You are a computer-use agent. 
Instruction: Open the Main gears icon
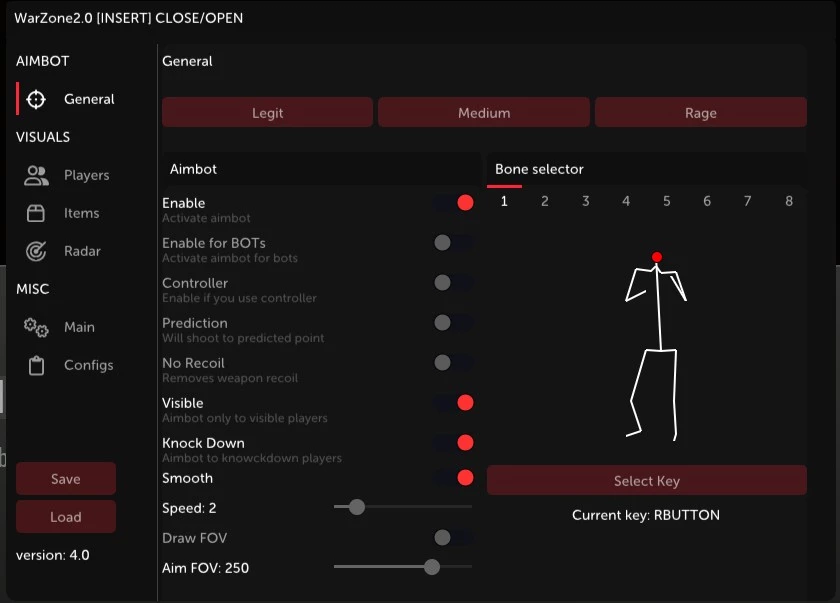click(x=36, y=327)
